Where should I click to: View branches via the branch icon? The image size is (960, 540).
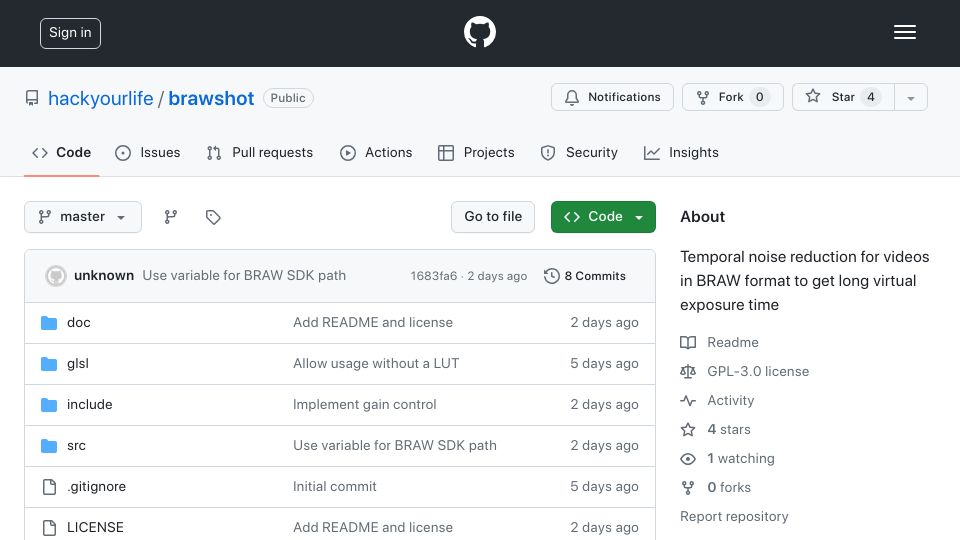coord(171,217)
